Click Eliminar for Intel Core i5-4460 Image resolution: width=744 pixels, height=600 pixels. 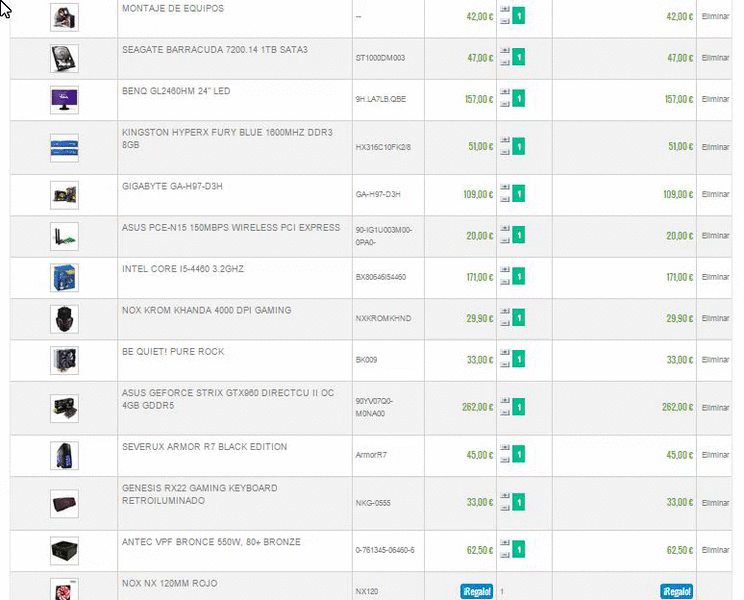tap(715, 277)
